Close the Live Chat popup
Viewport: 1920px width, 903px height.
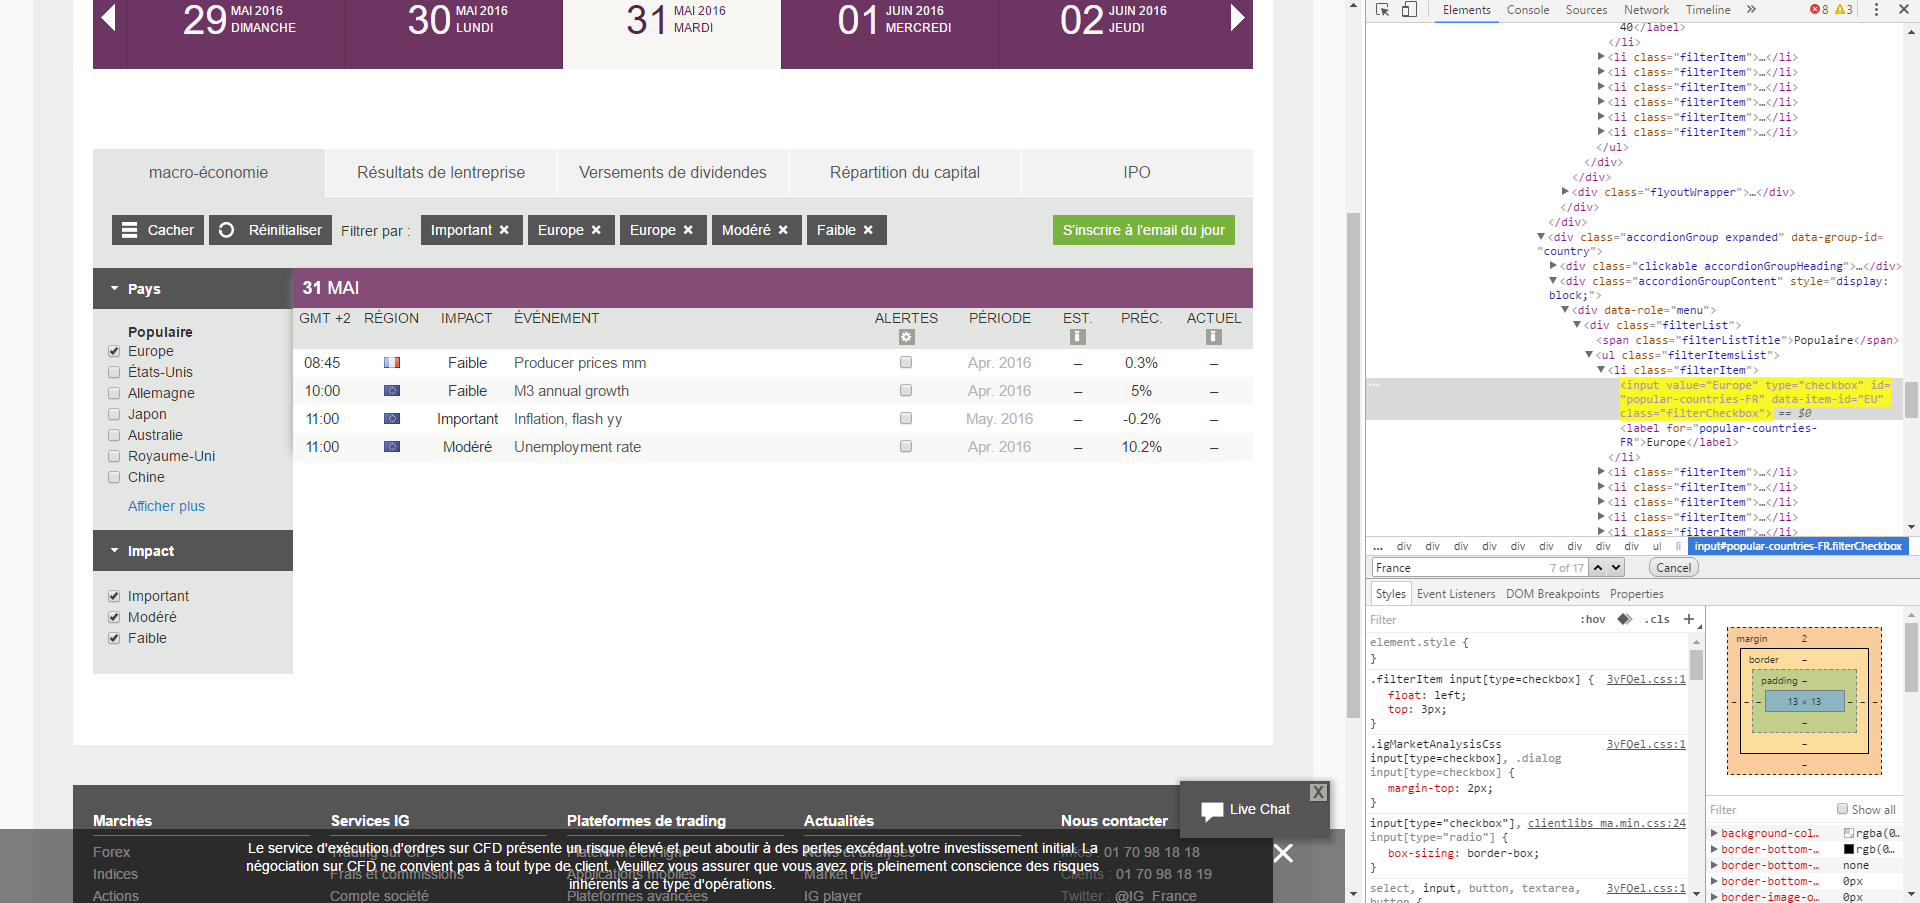pyautogui.click(x=1319, y=792)
